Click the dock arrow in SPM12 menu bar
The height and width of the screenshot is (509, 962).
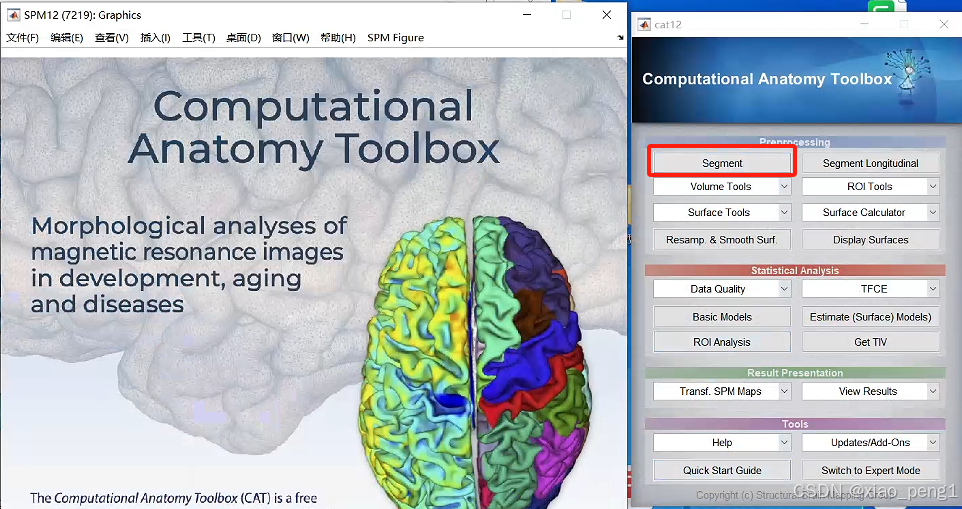point(620,38)
